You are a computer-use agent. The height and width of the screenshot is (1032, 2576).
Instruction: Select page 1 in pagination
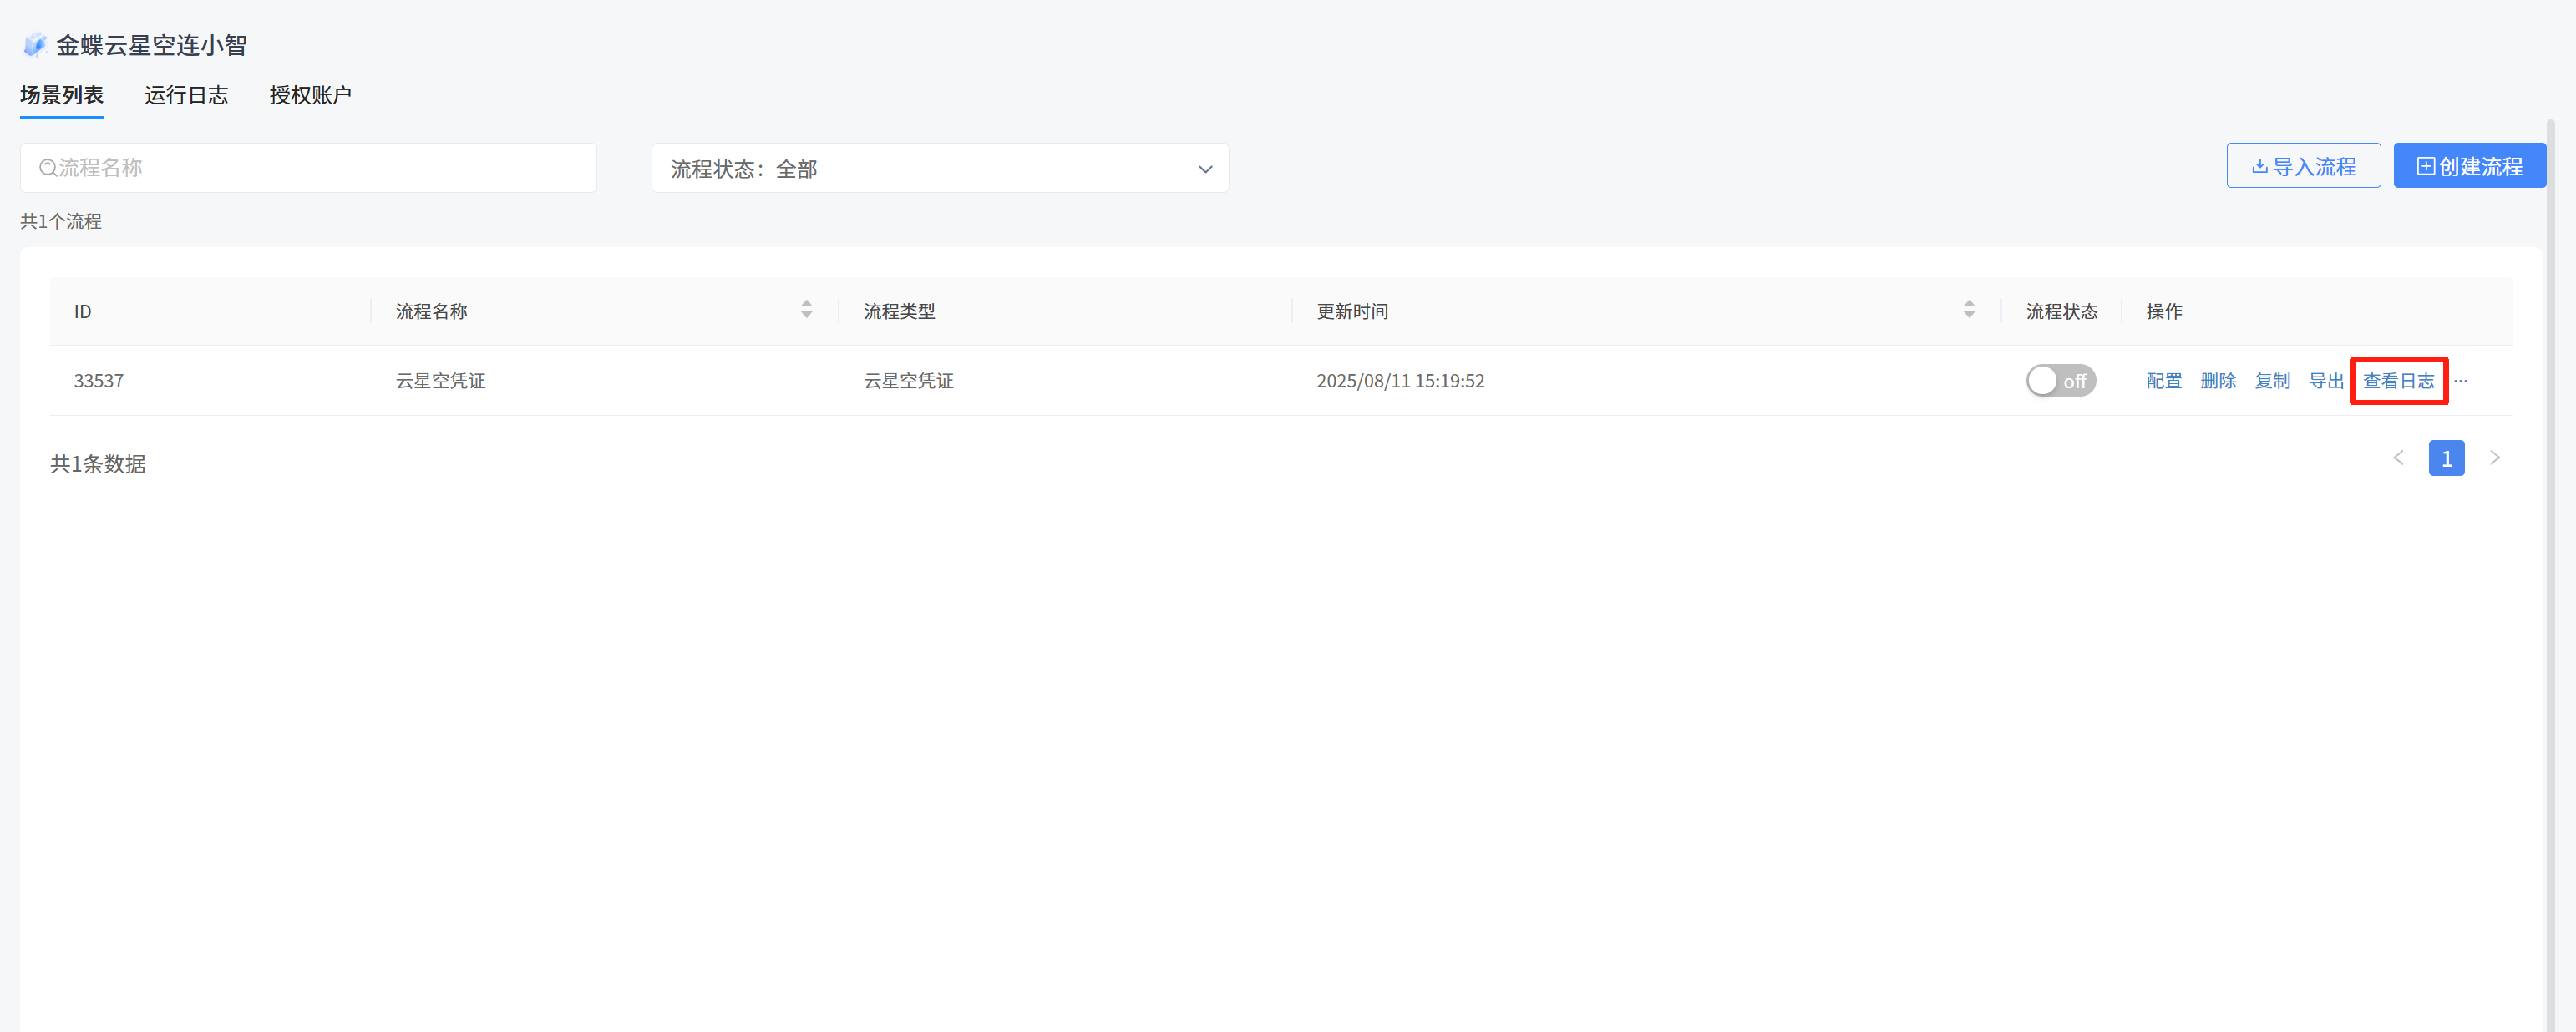coord(2446,458)
